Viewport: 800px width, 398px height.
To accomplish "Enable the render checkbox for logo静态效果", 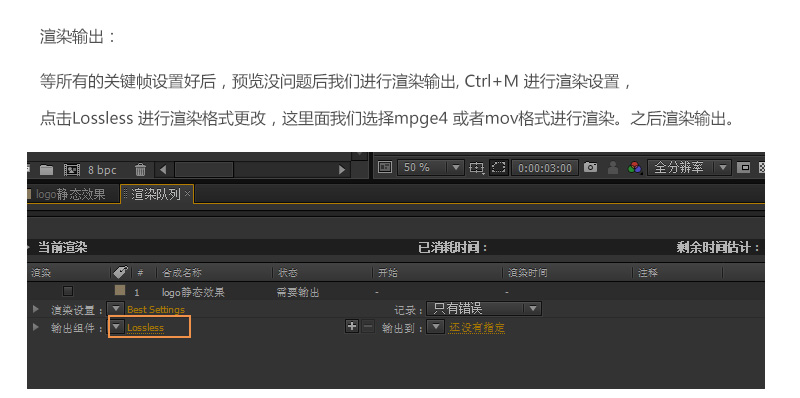I will (68, 291).
